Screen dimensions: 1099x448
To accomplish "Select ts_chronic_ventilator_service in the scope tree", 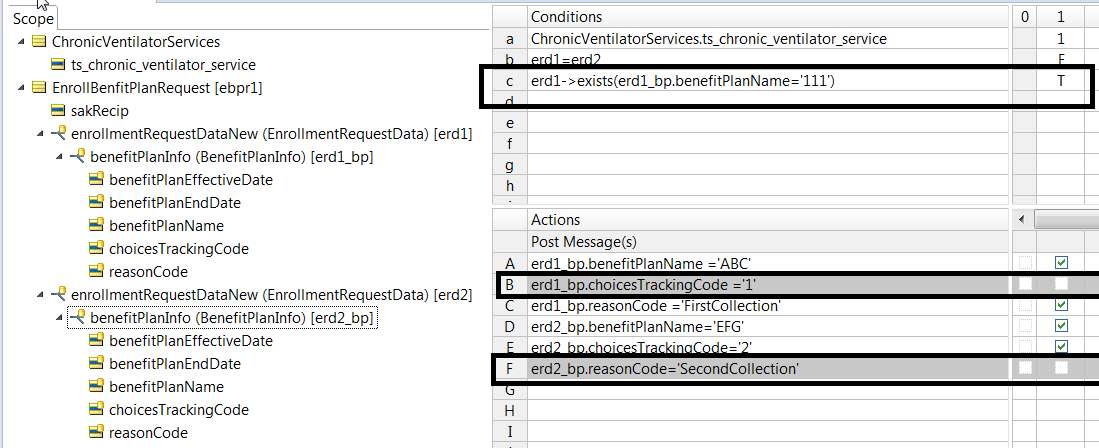I will pos(163,65).
